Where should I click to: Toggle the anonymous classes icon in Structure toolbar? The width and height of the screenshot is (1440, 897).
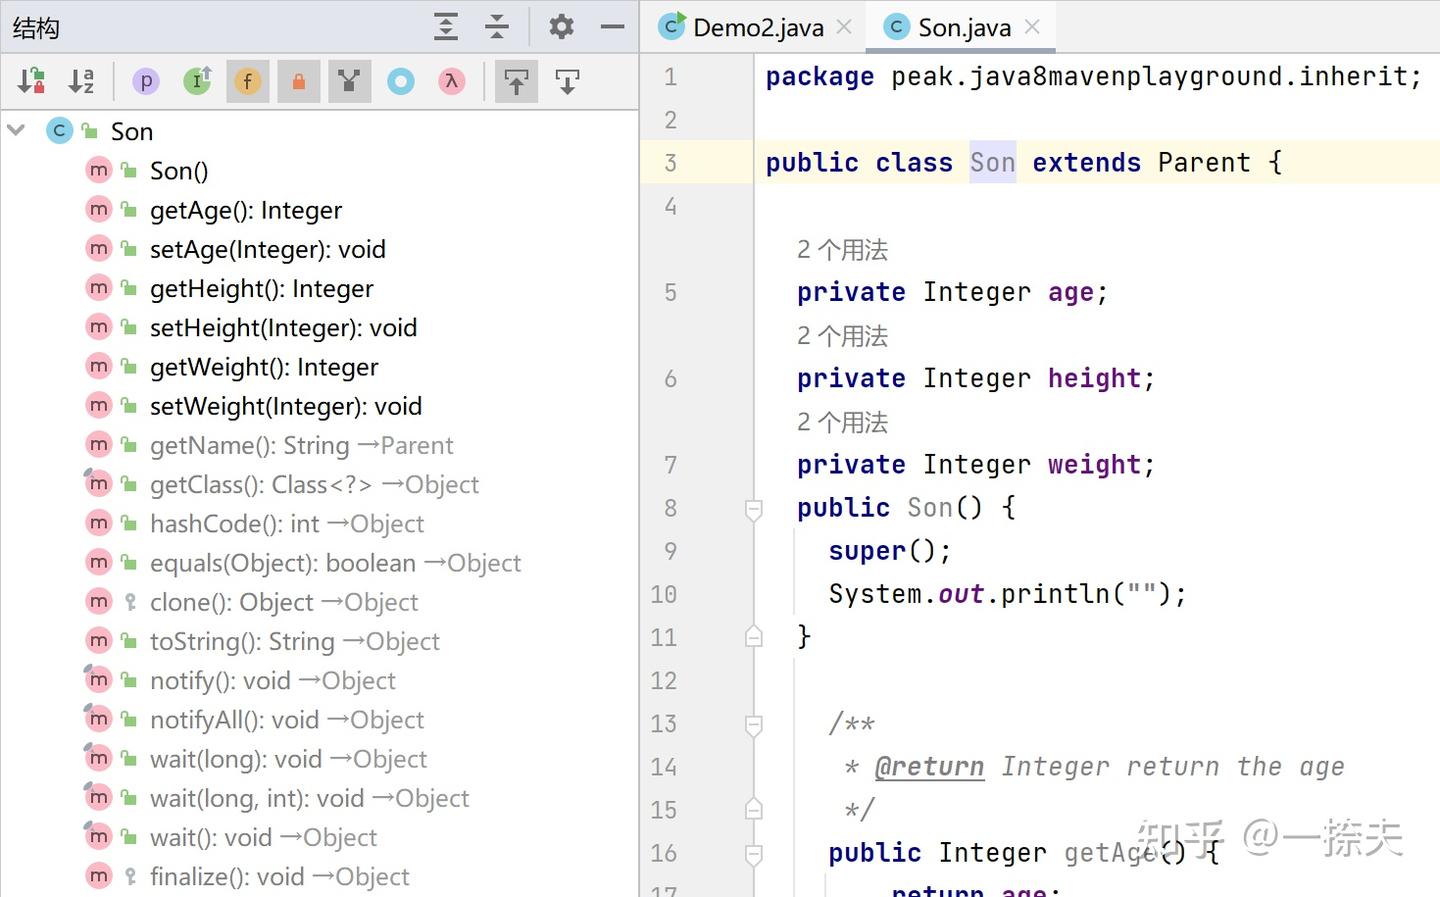349,81
